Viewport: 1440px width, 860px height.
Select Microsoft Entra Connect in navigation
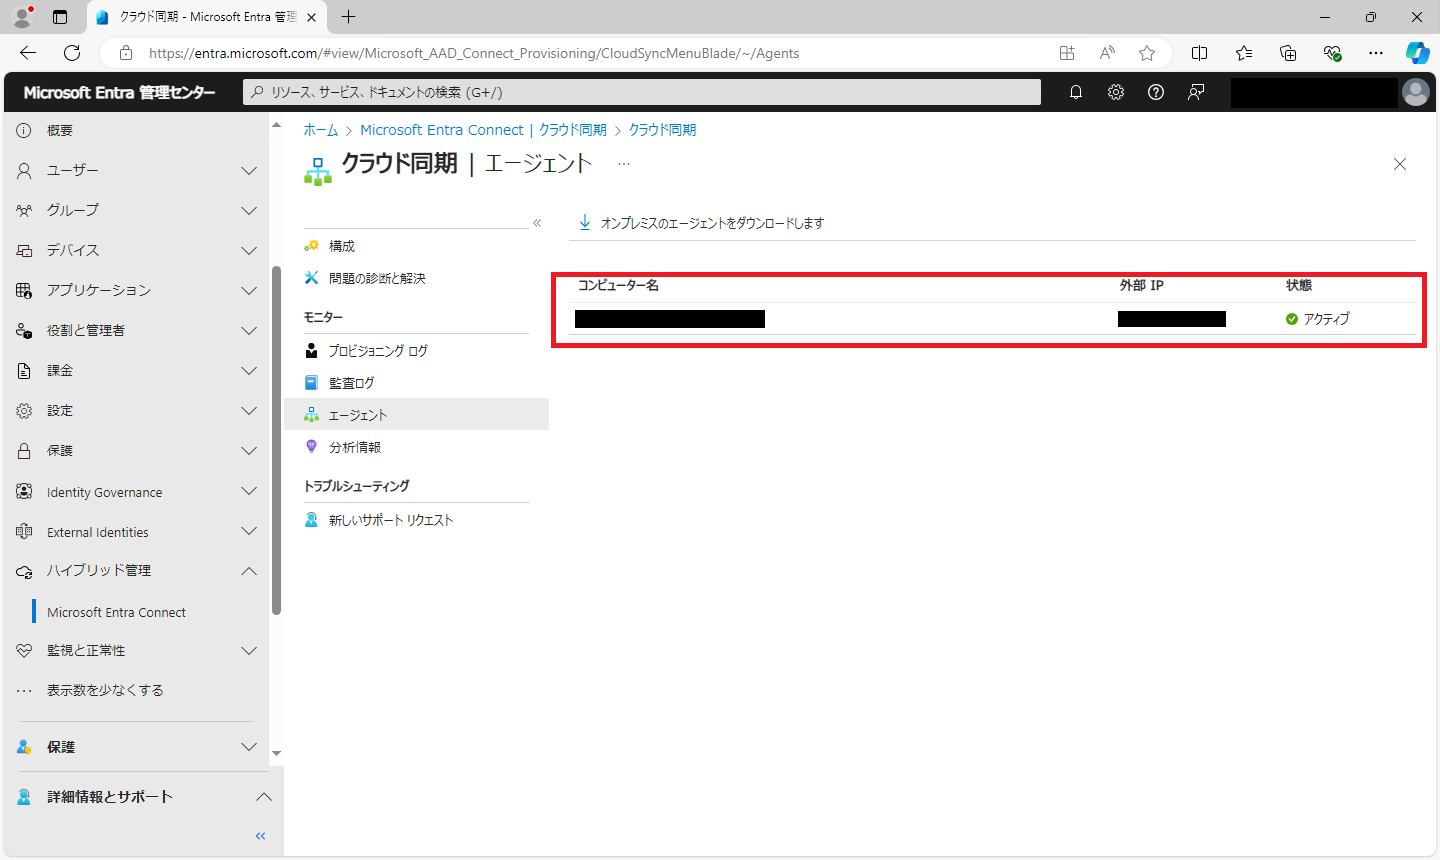coord(116,612)
